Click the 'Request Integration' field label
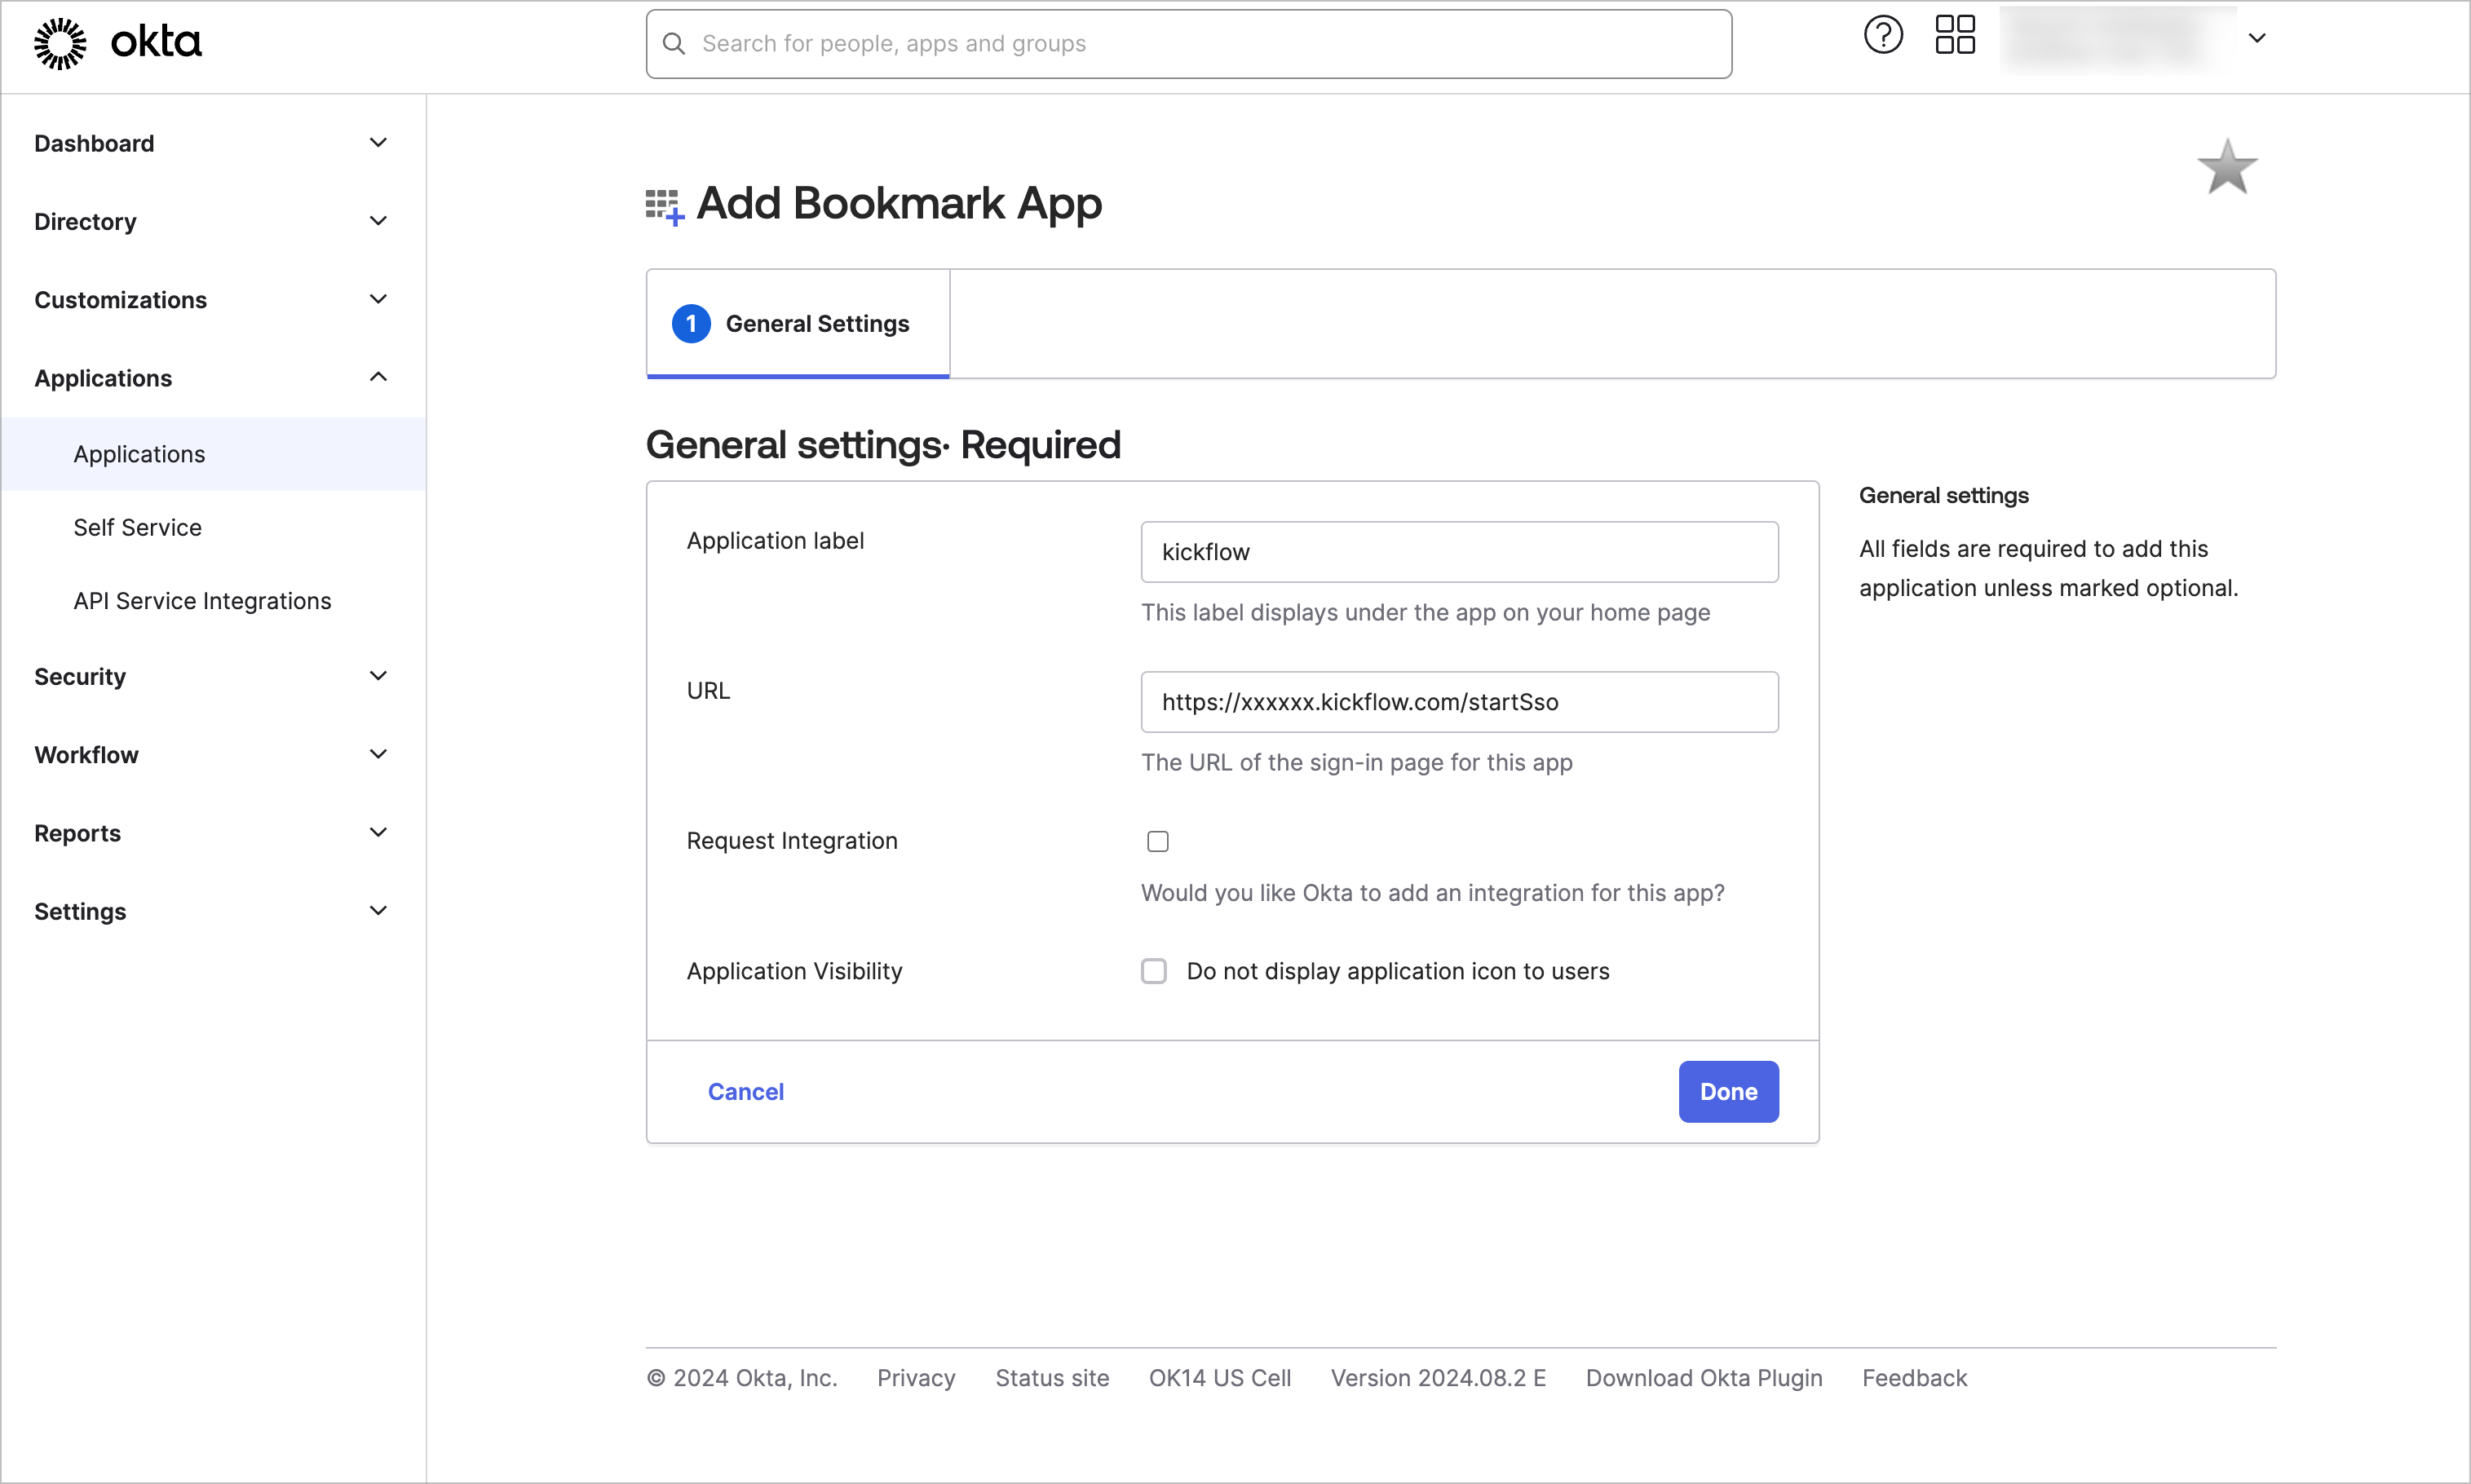Viewport: 2471px width, 1484px height. [792, 841]
